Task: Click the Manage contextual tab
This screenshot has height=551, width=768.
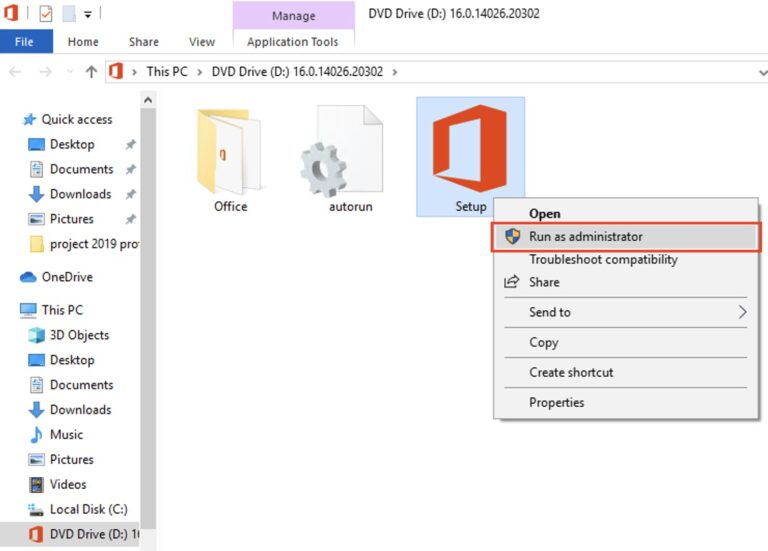Action: [293, 16]
